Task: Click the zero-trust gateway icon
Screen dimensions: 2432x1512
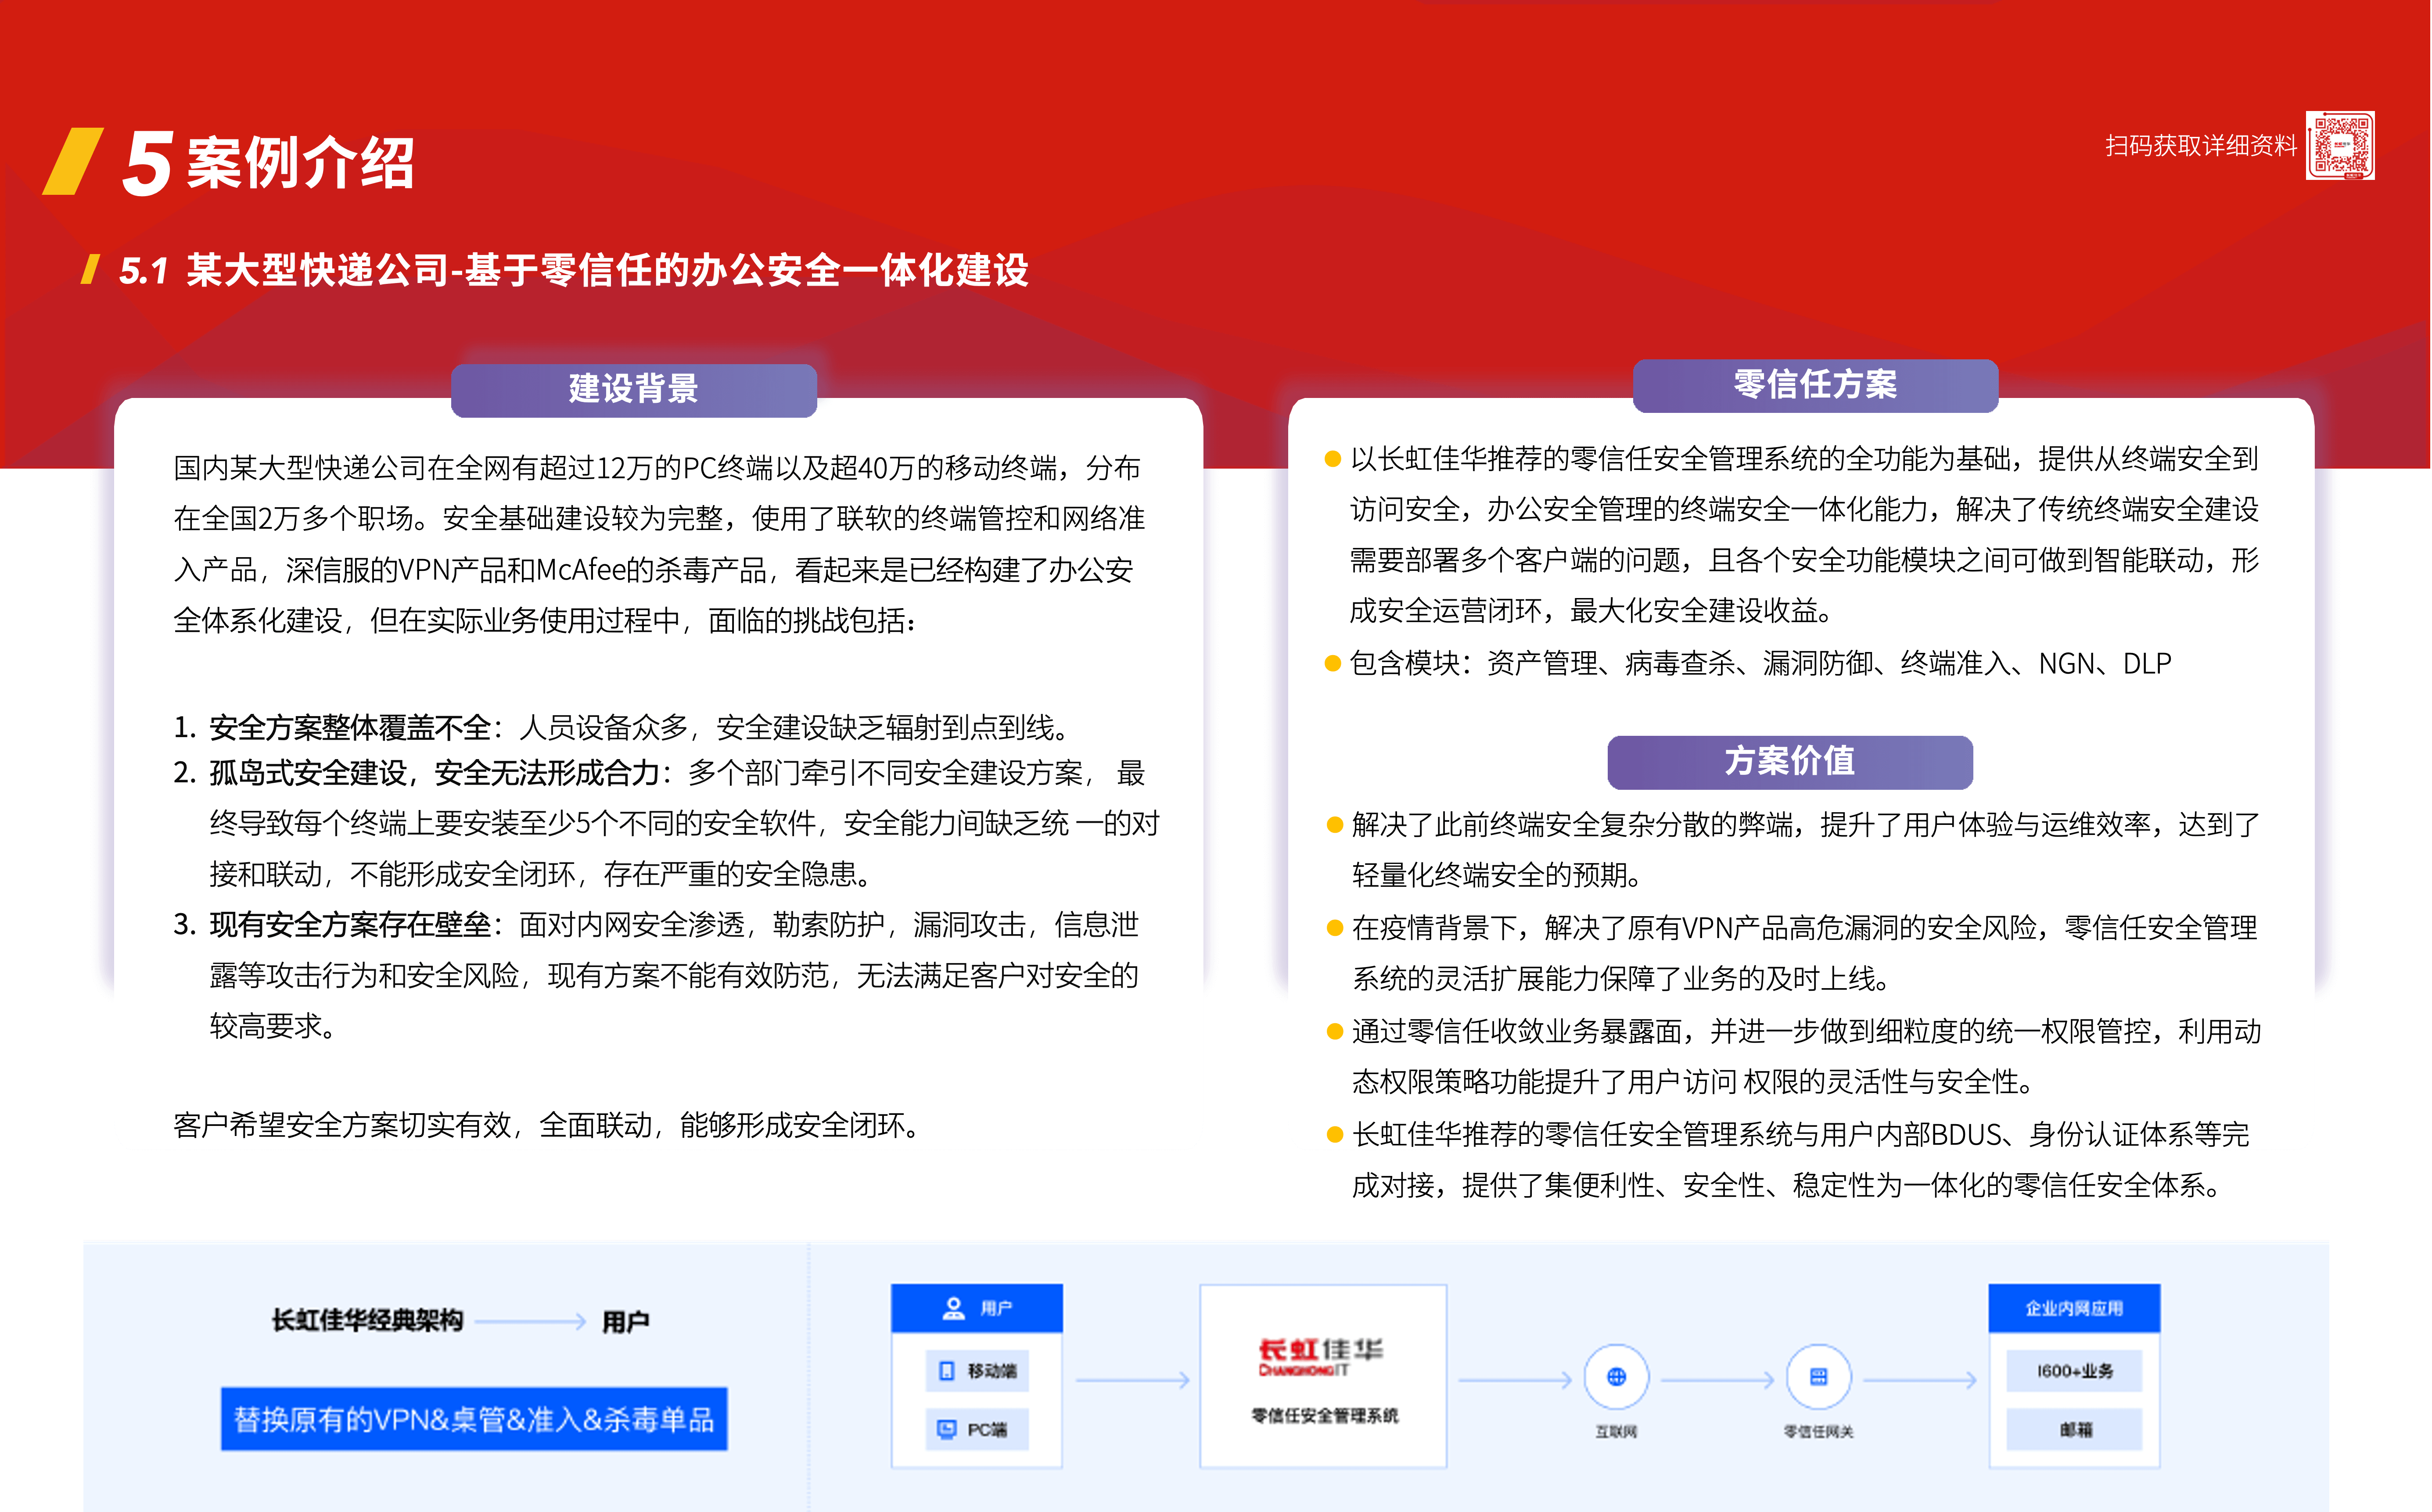Action: pos(1818,1377)
